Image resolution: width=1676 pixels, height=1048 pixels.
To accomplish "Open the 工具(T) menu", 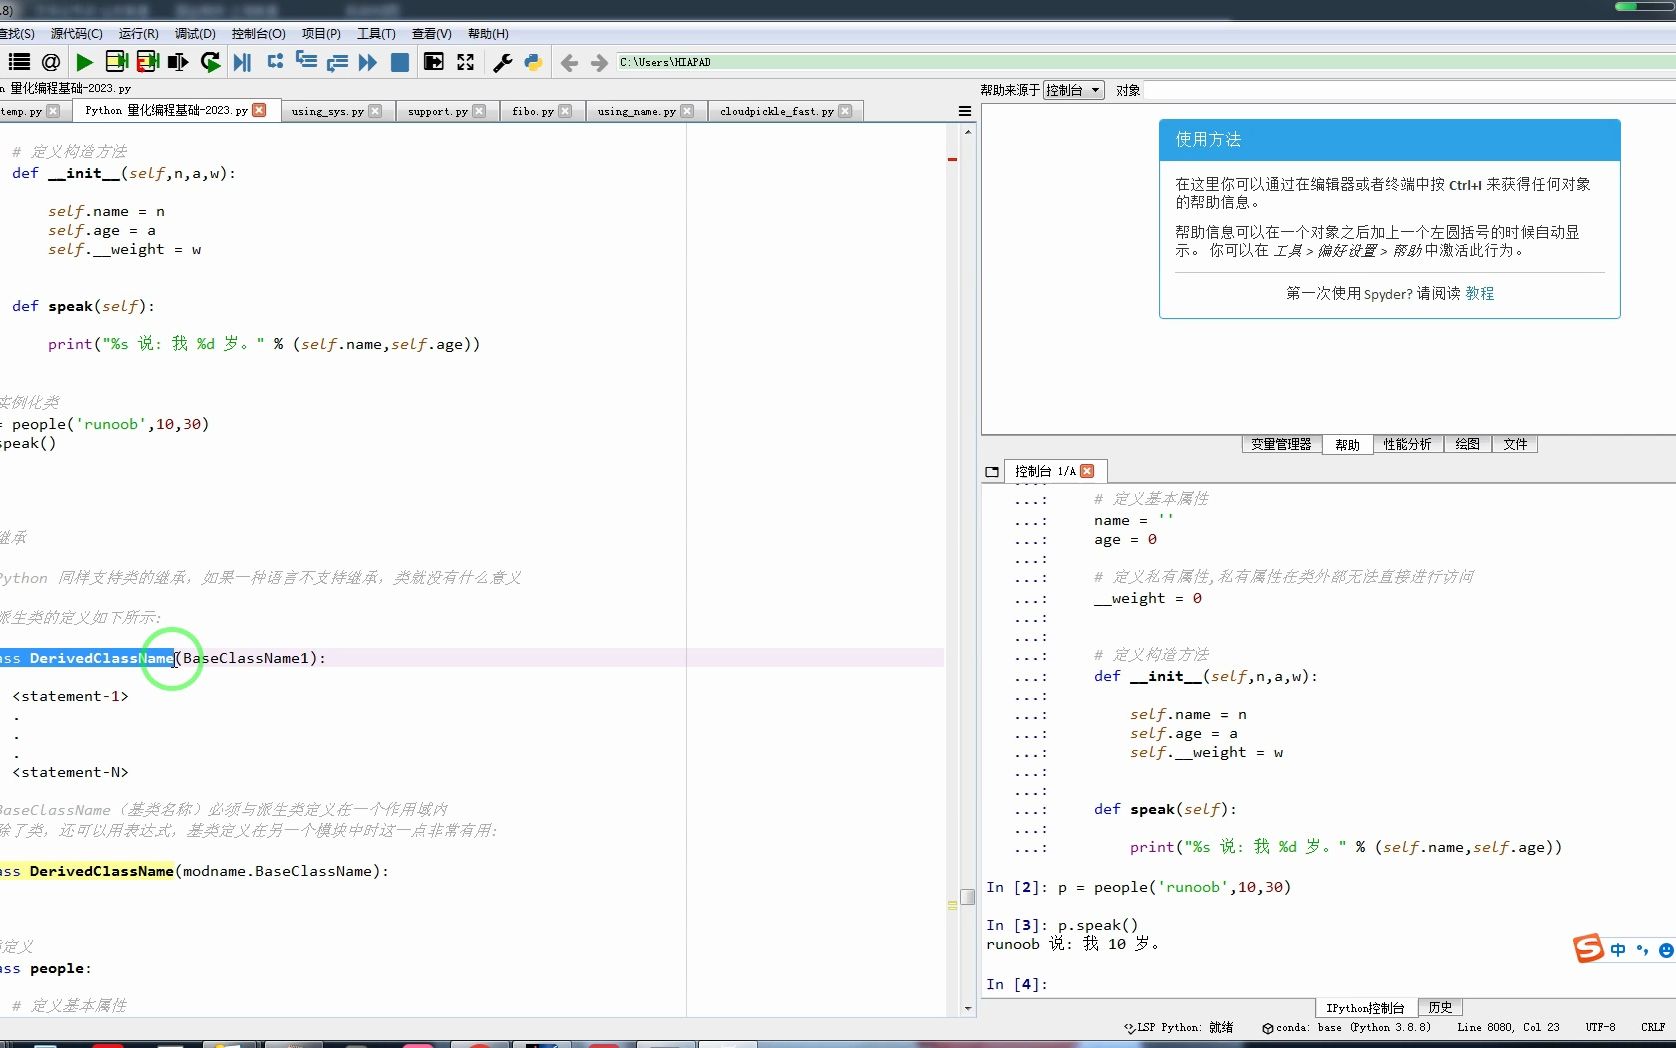I will [x=376, y=33].
